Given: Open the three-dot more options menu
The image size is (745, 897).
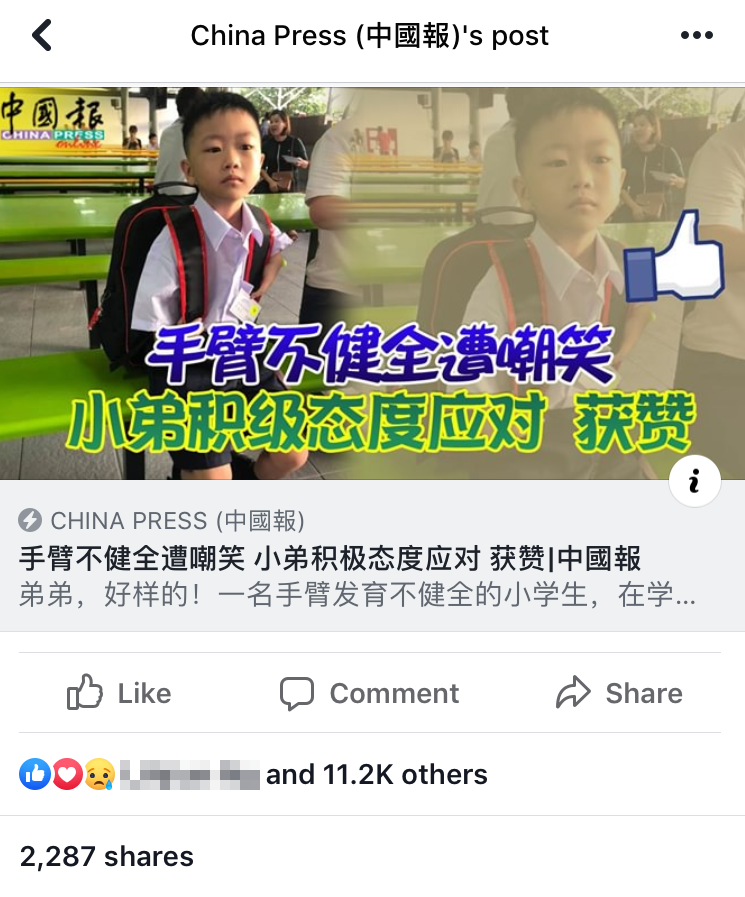Looking at the screenshot, I should 696,35.
